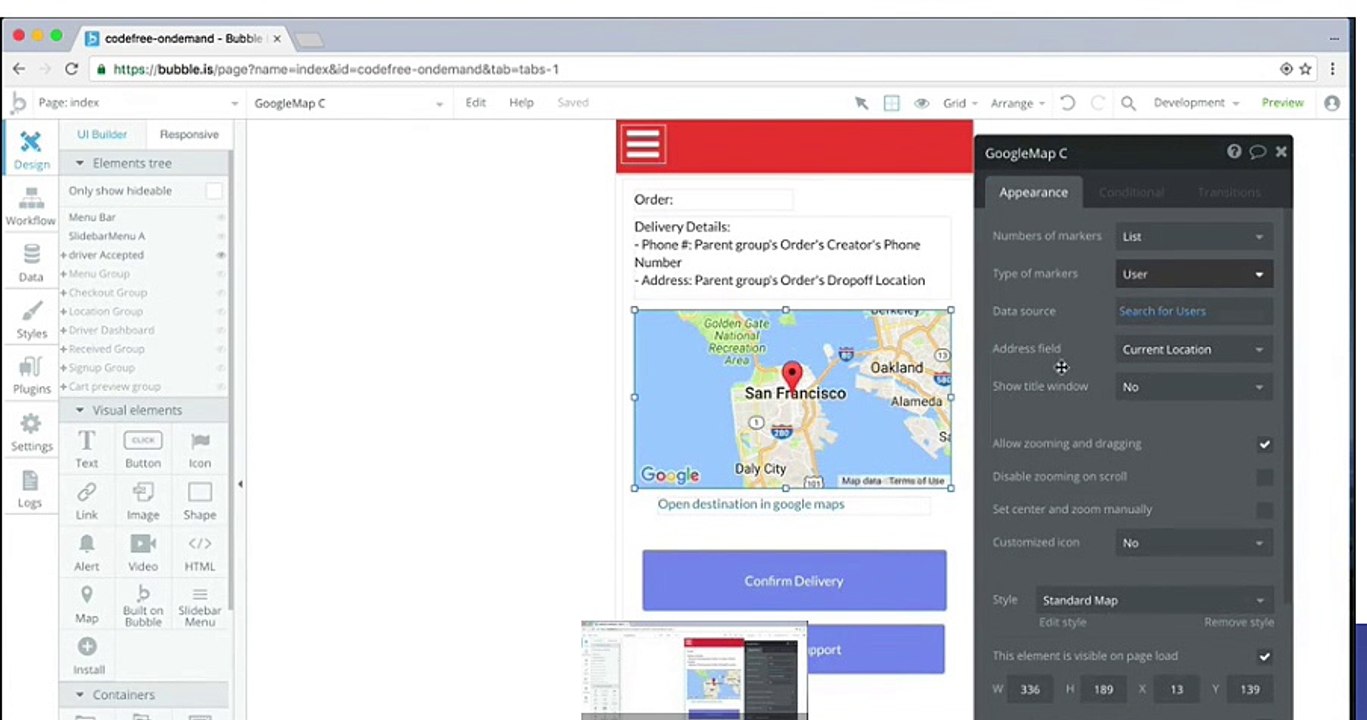Open the Grid dropdown menu
Viewport: 1367px width, 720px height.
959,103
